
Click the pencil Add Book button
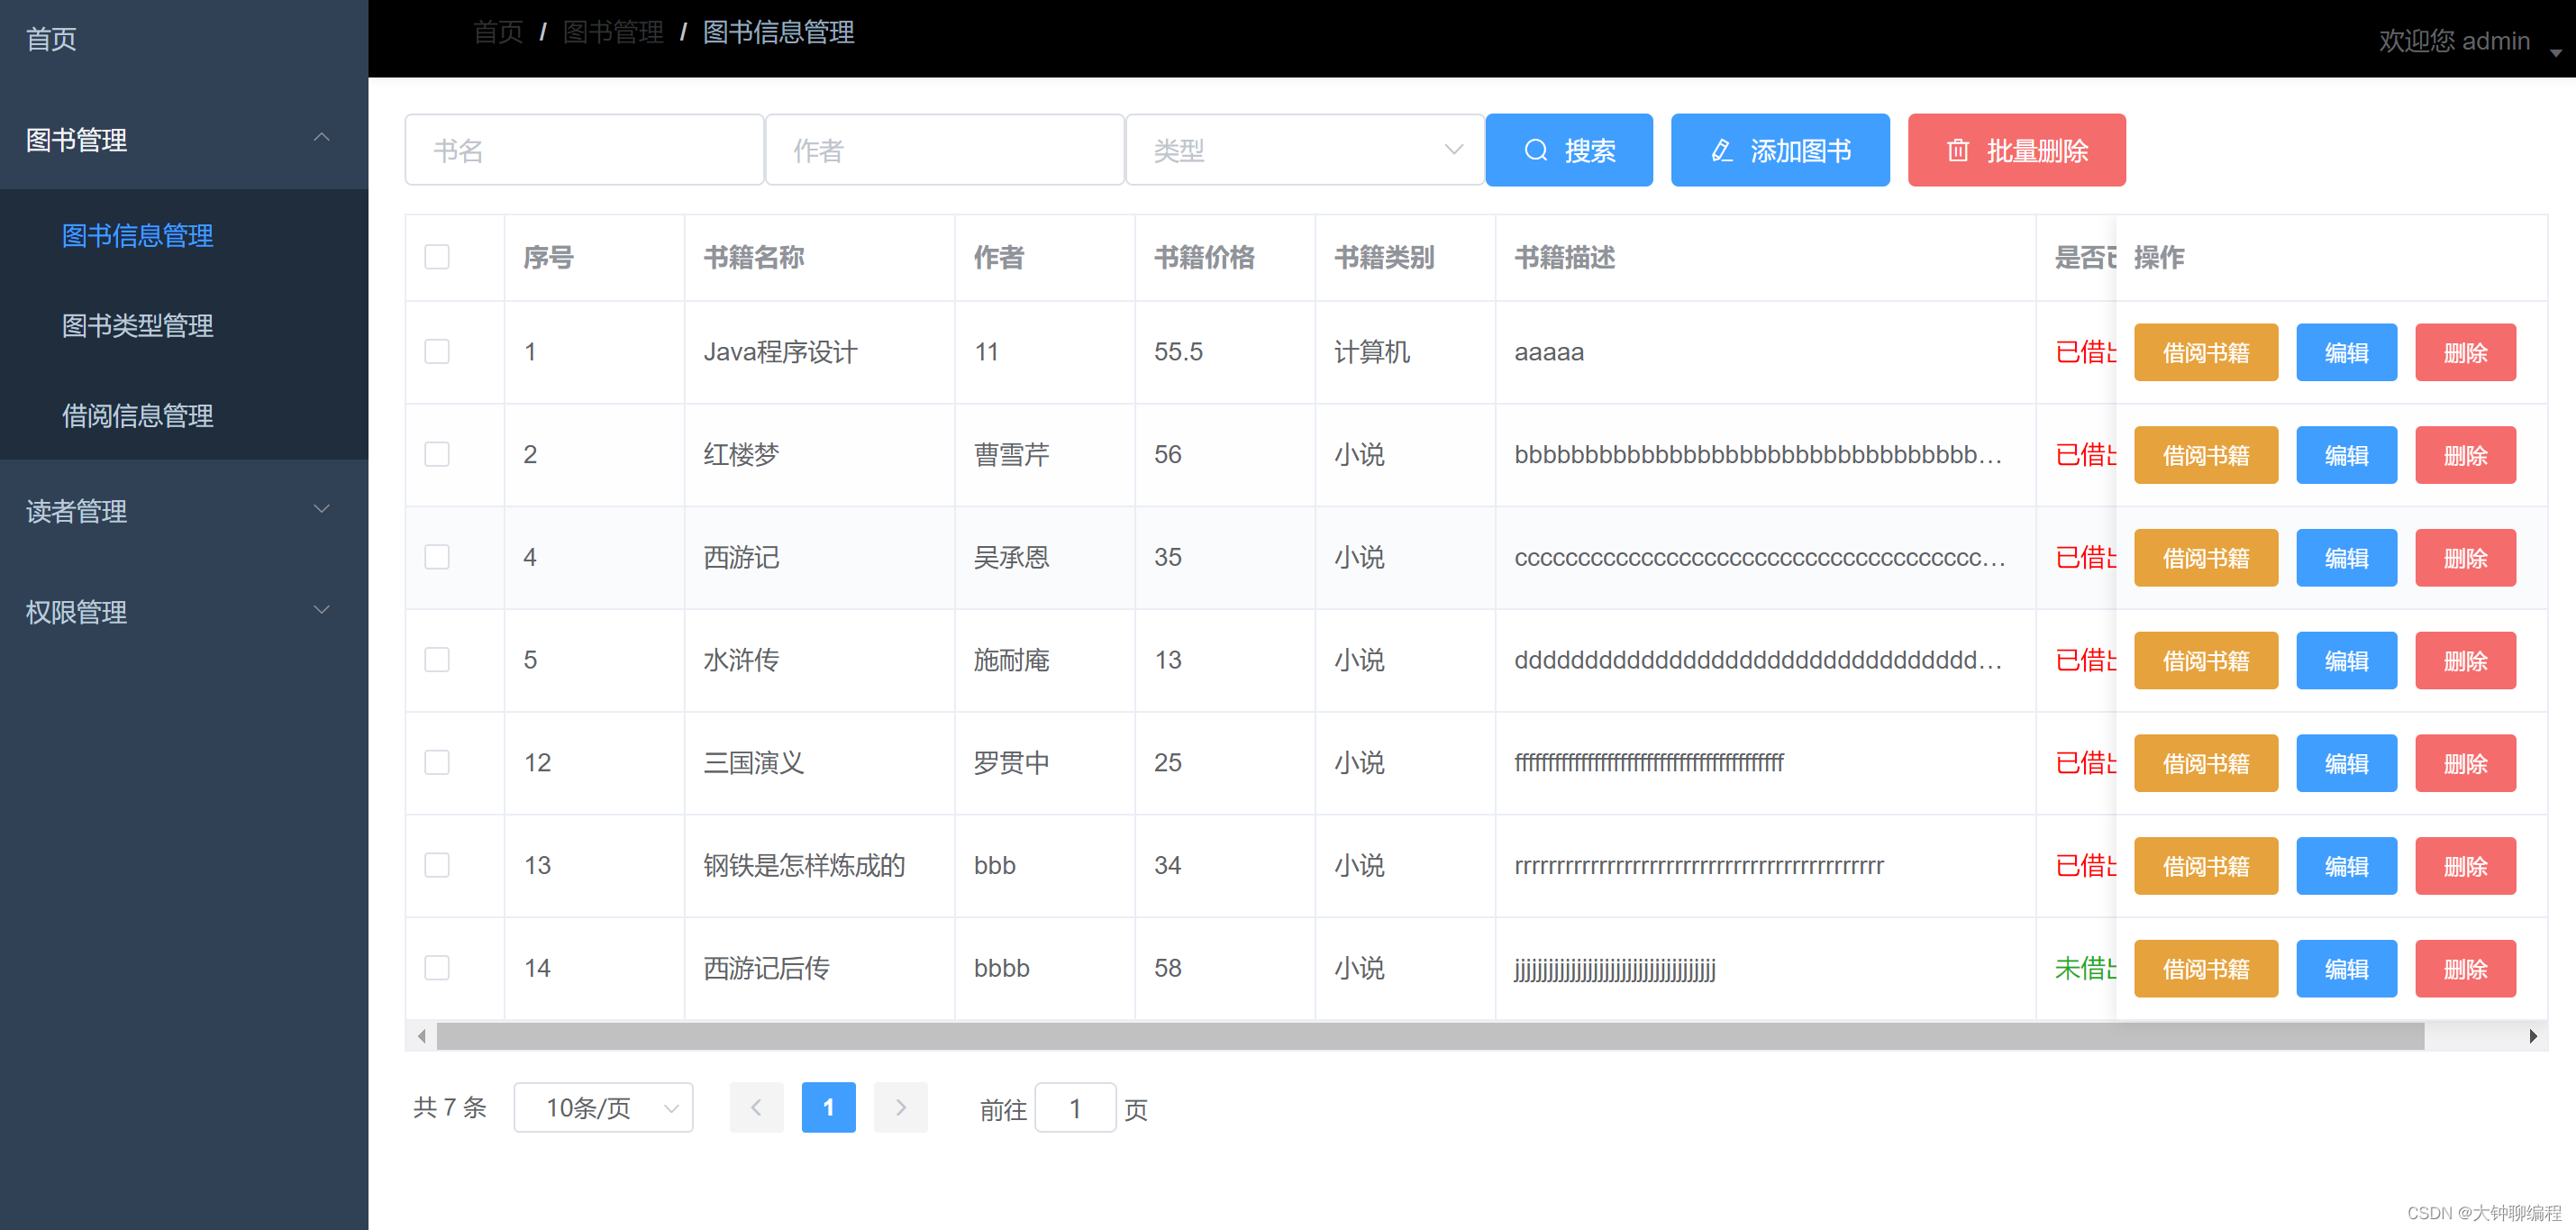(x=1779, y=150)
